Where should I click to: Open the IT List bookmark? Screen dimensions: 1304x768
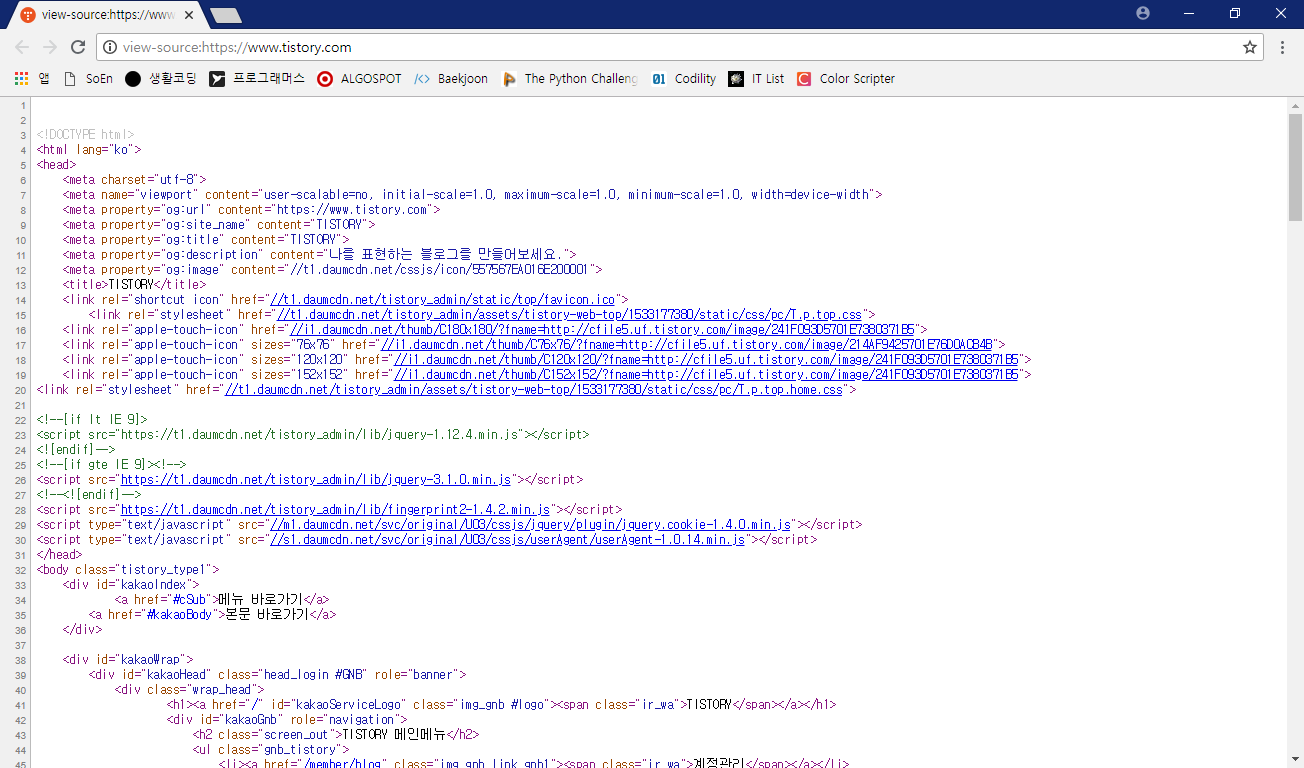tap(757, 78)
